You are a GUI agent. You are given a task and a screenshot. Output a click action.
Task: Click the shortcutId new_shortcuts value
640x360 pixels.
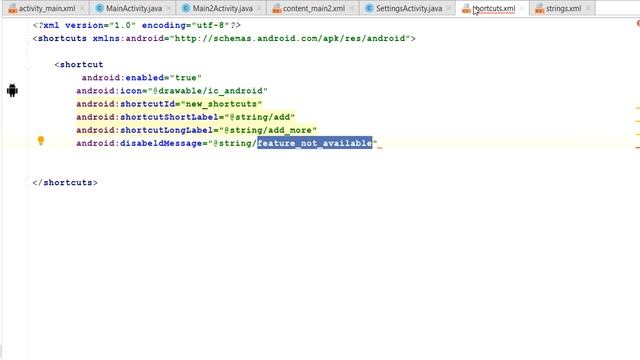click(221, 104)
